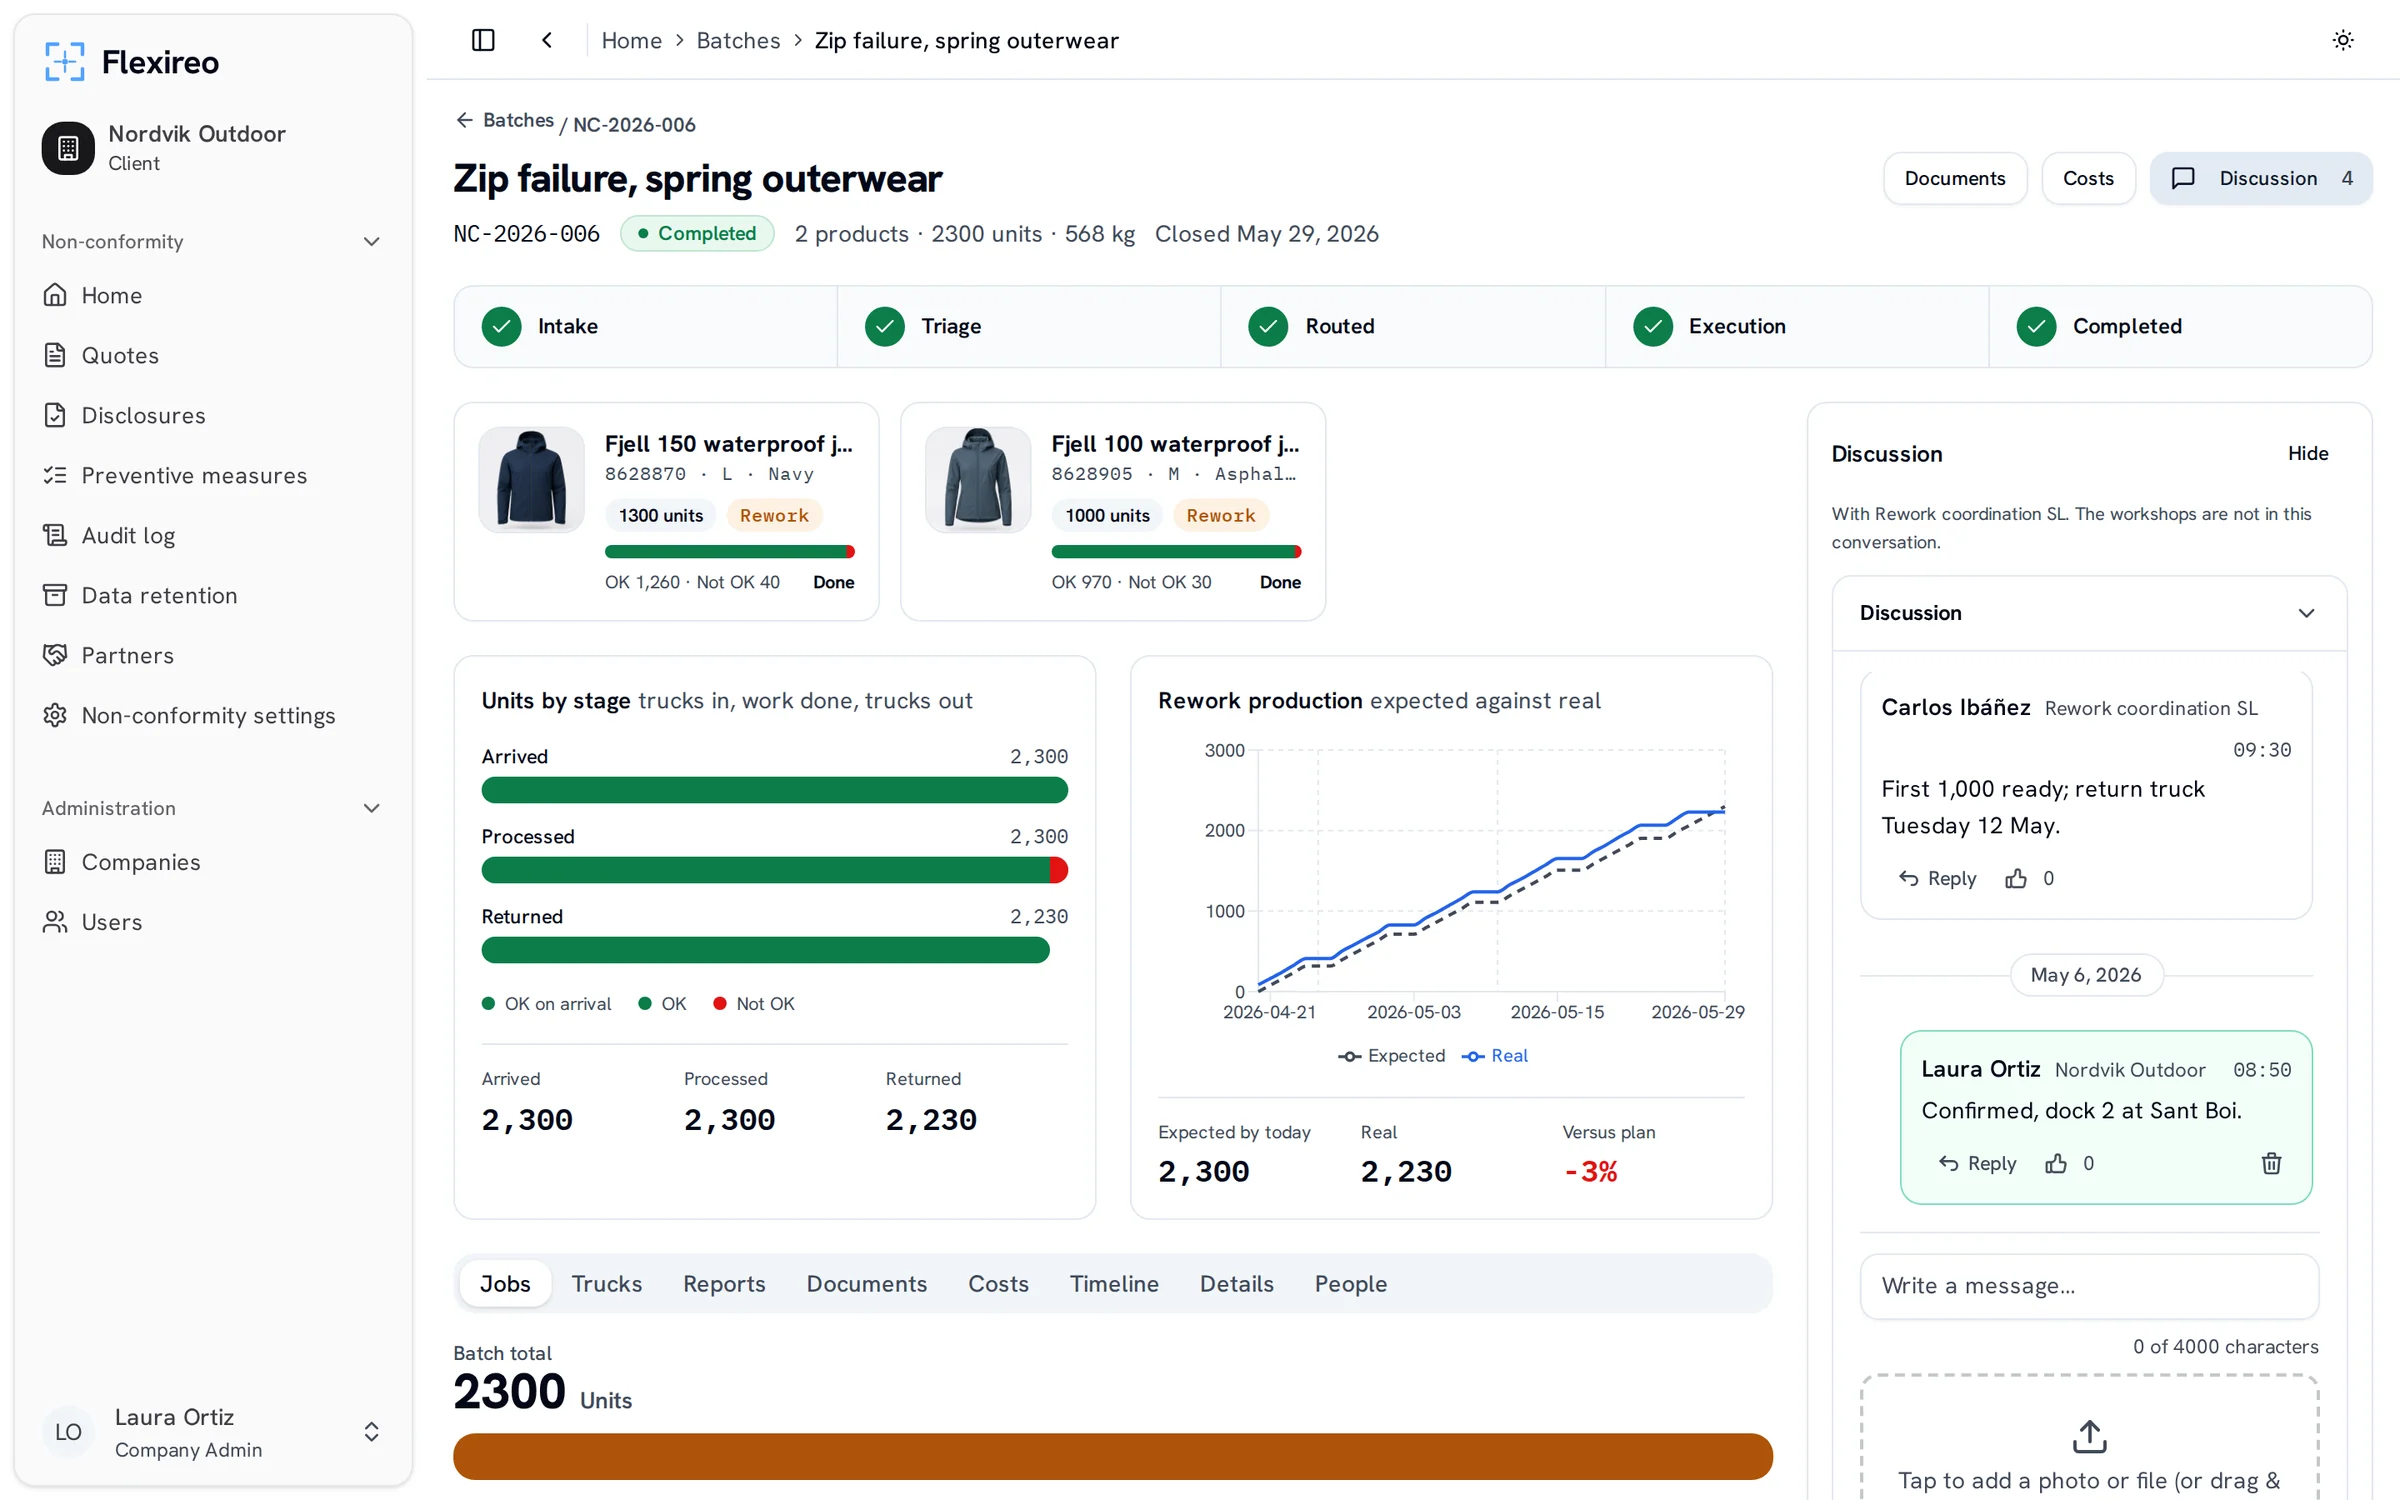Open Non-conformity settings in the sidebar
Viewport: 2400px width, 1500px height.
click(212, 715)
